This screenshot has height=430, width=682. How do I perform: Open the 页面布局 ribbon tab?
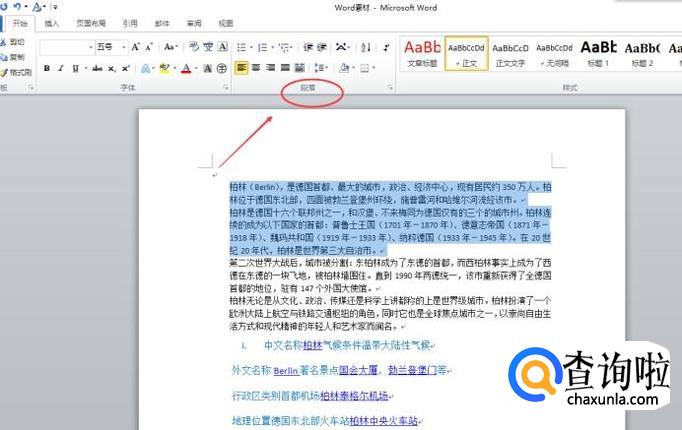pos(91,22)
